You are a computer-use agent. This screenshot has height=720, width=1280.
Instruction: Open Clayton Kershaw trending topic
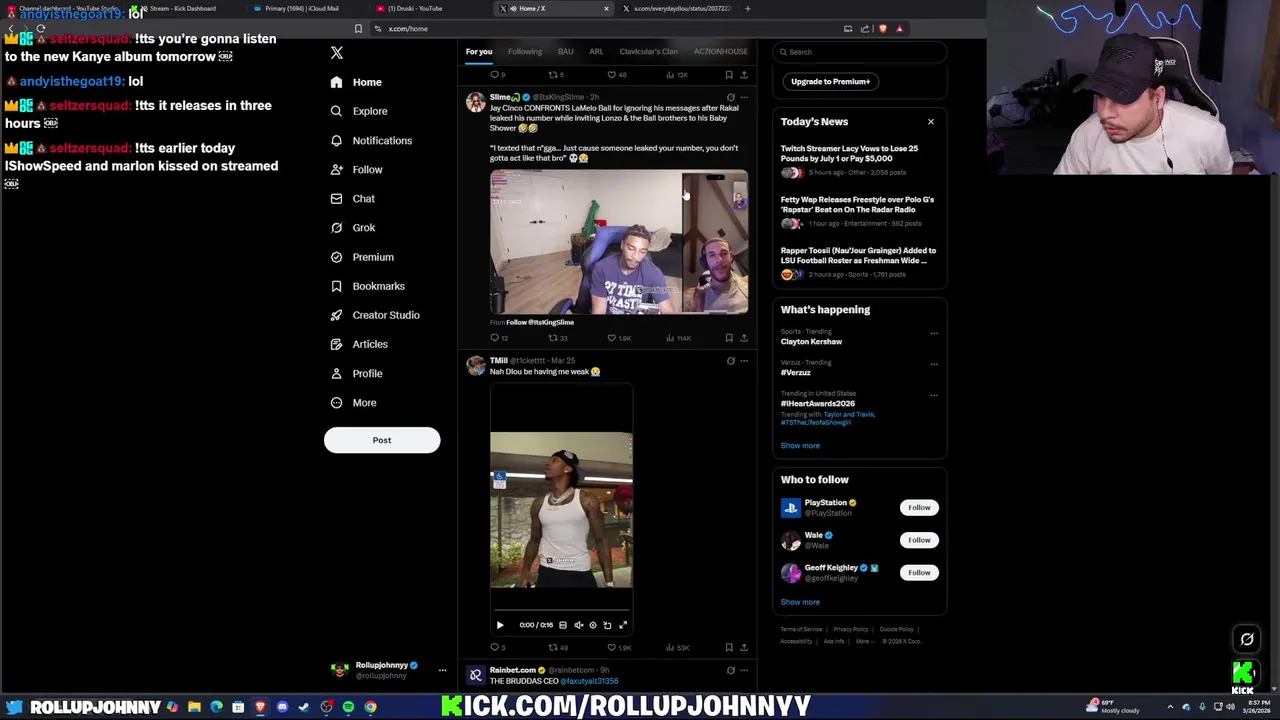tap(811, 342)
